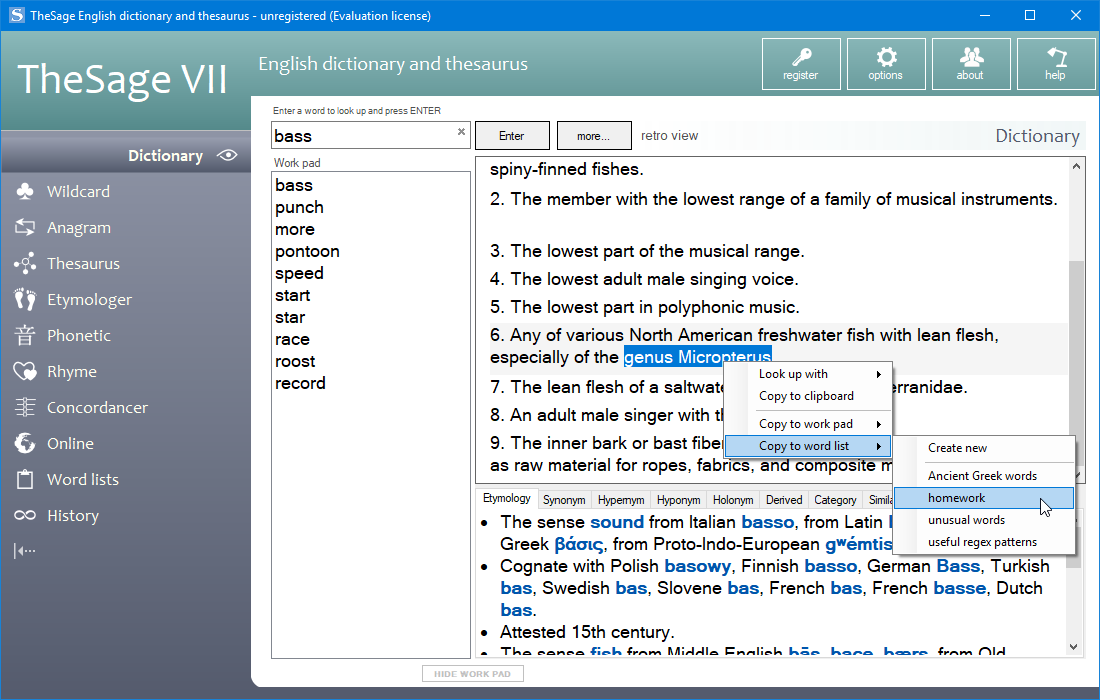The height and width of the screenshot is (700, 1100).
Task: Click the Swedish 'bas' link
Action: (x=631, y=588)
